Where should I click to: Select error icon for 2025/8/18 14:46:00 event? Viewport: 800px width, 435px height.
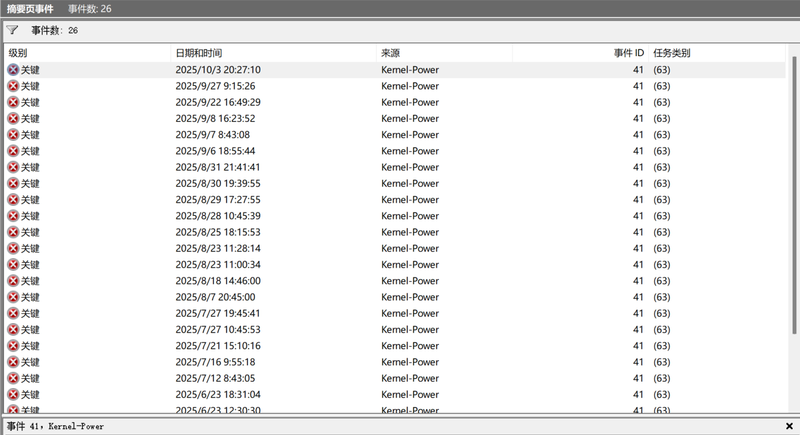(x=13, y=281)
